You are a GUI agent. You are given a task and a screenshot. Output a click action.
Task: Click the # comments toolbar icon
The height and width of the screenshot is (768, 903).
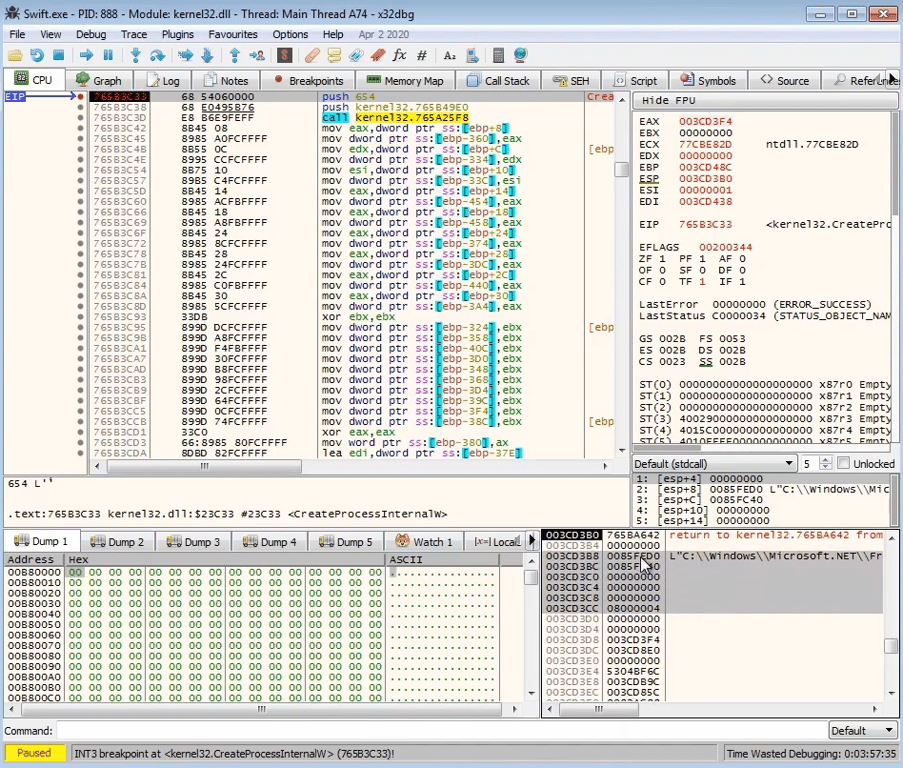[x=422, y=56]
